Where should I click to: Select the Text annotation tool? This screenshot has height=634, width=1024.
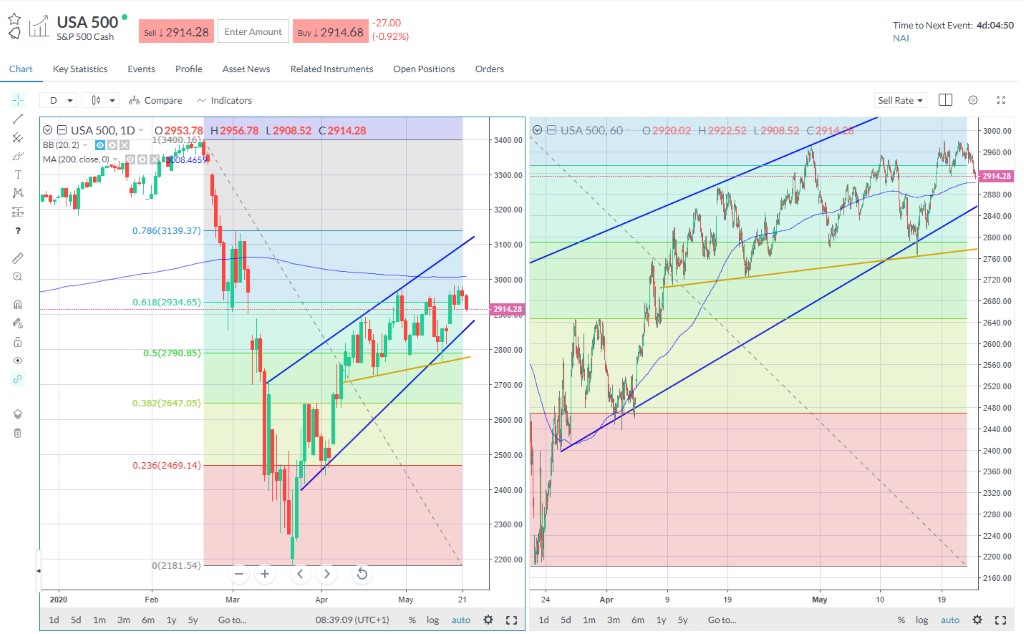[18, 174]
